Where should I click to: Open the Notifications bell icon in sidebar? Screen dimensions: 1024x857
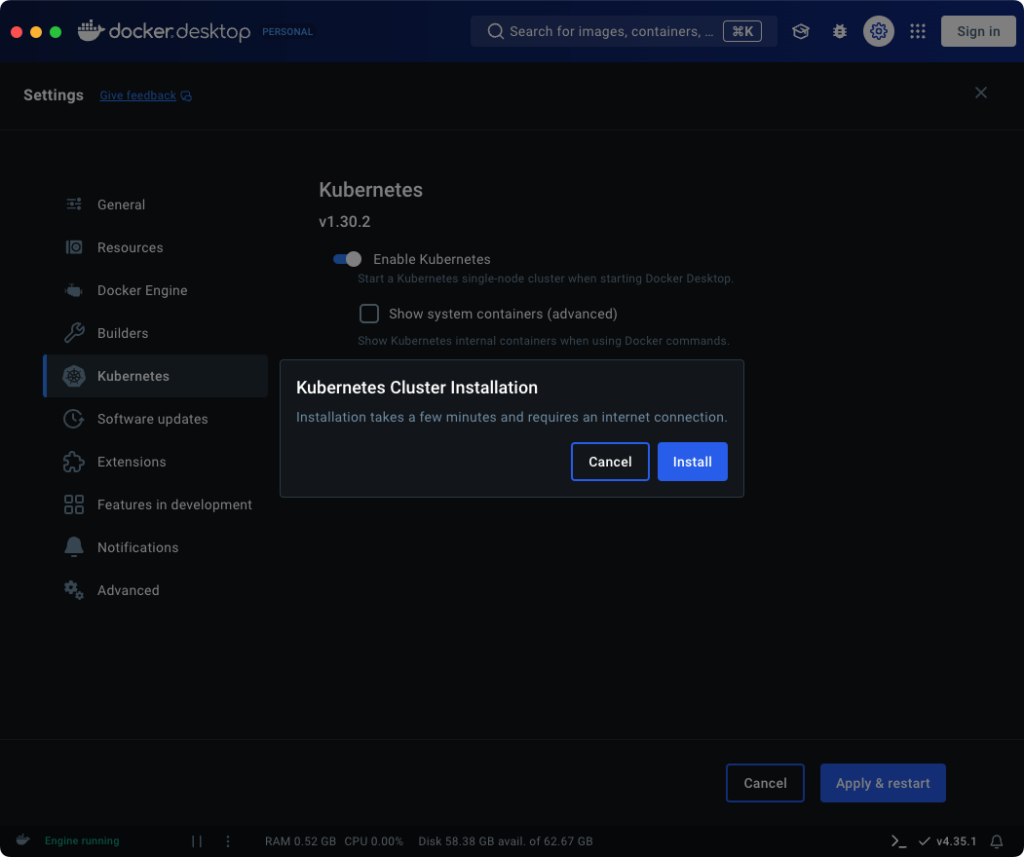coord(73,547)
